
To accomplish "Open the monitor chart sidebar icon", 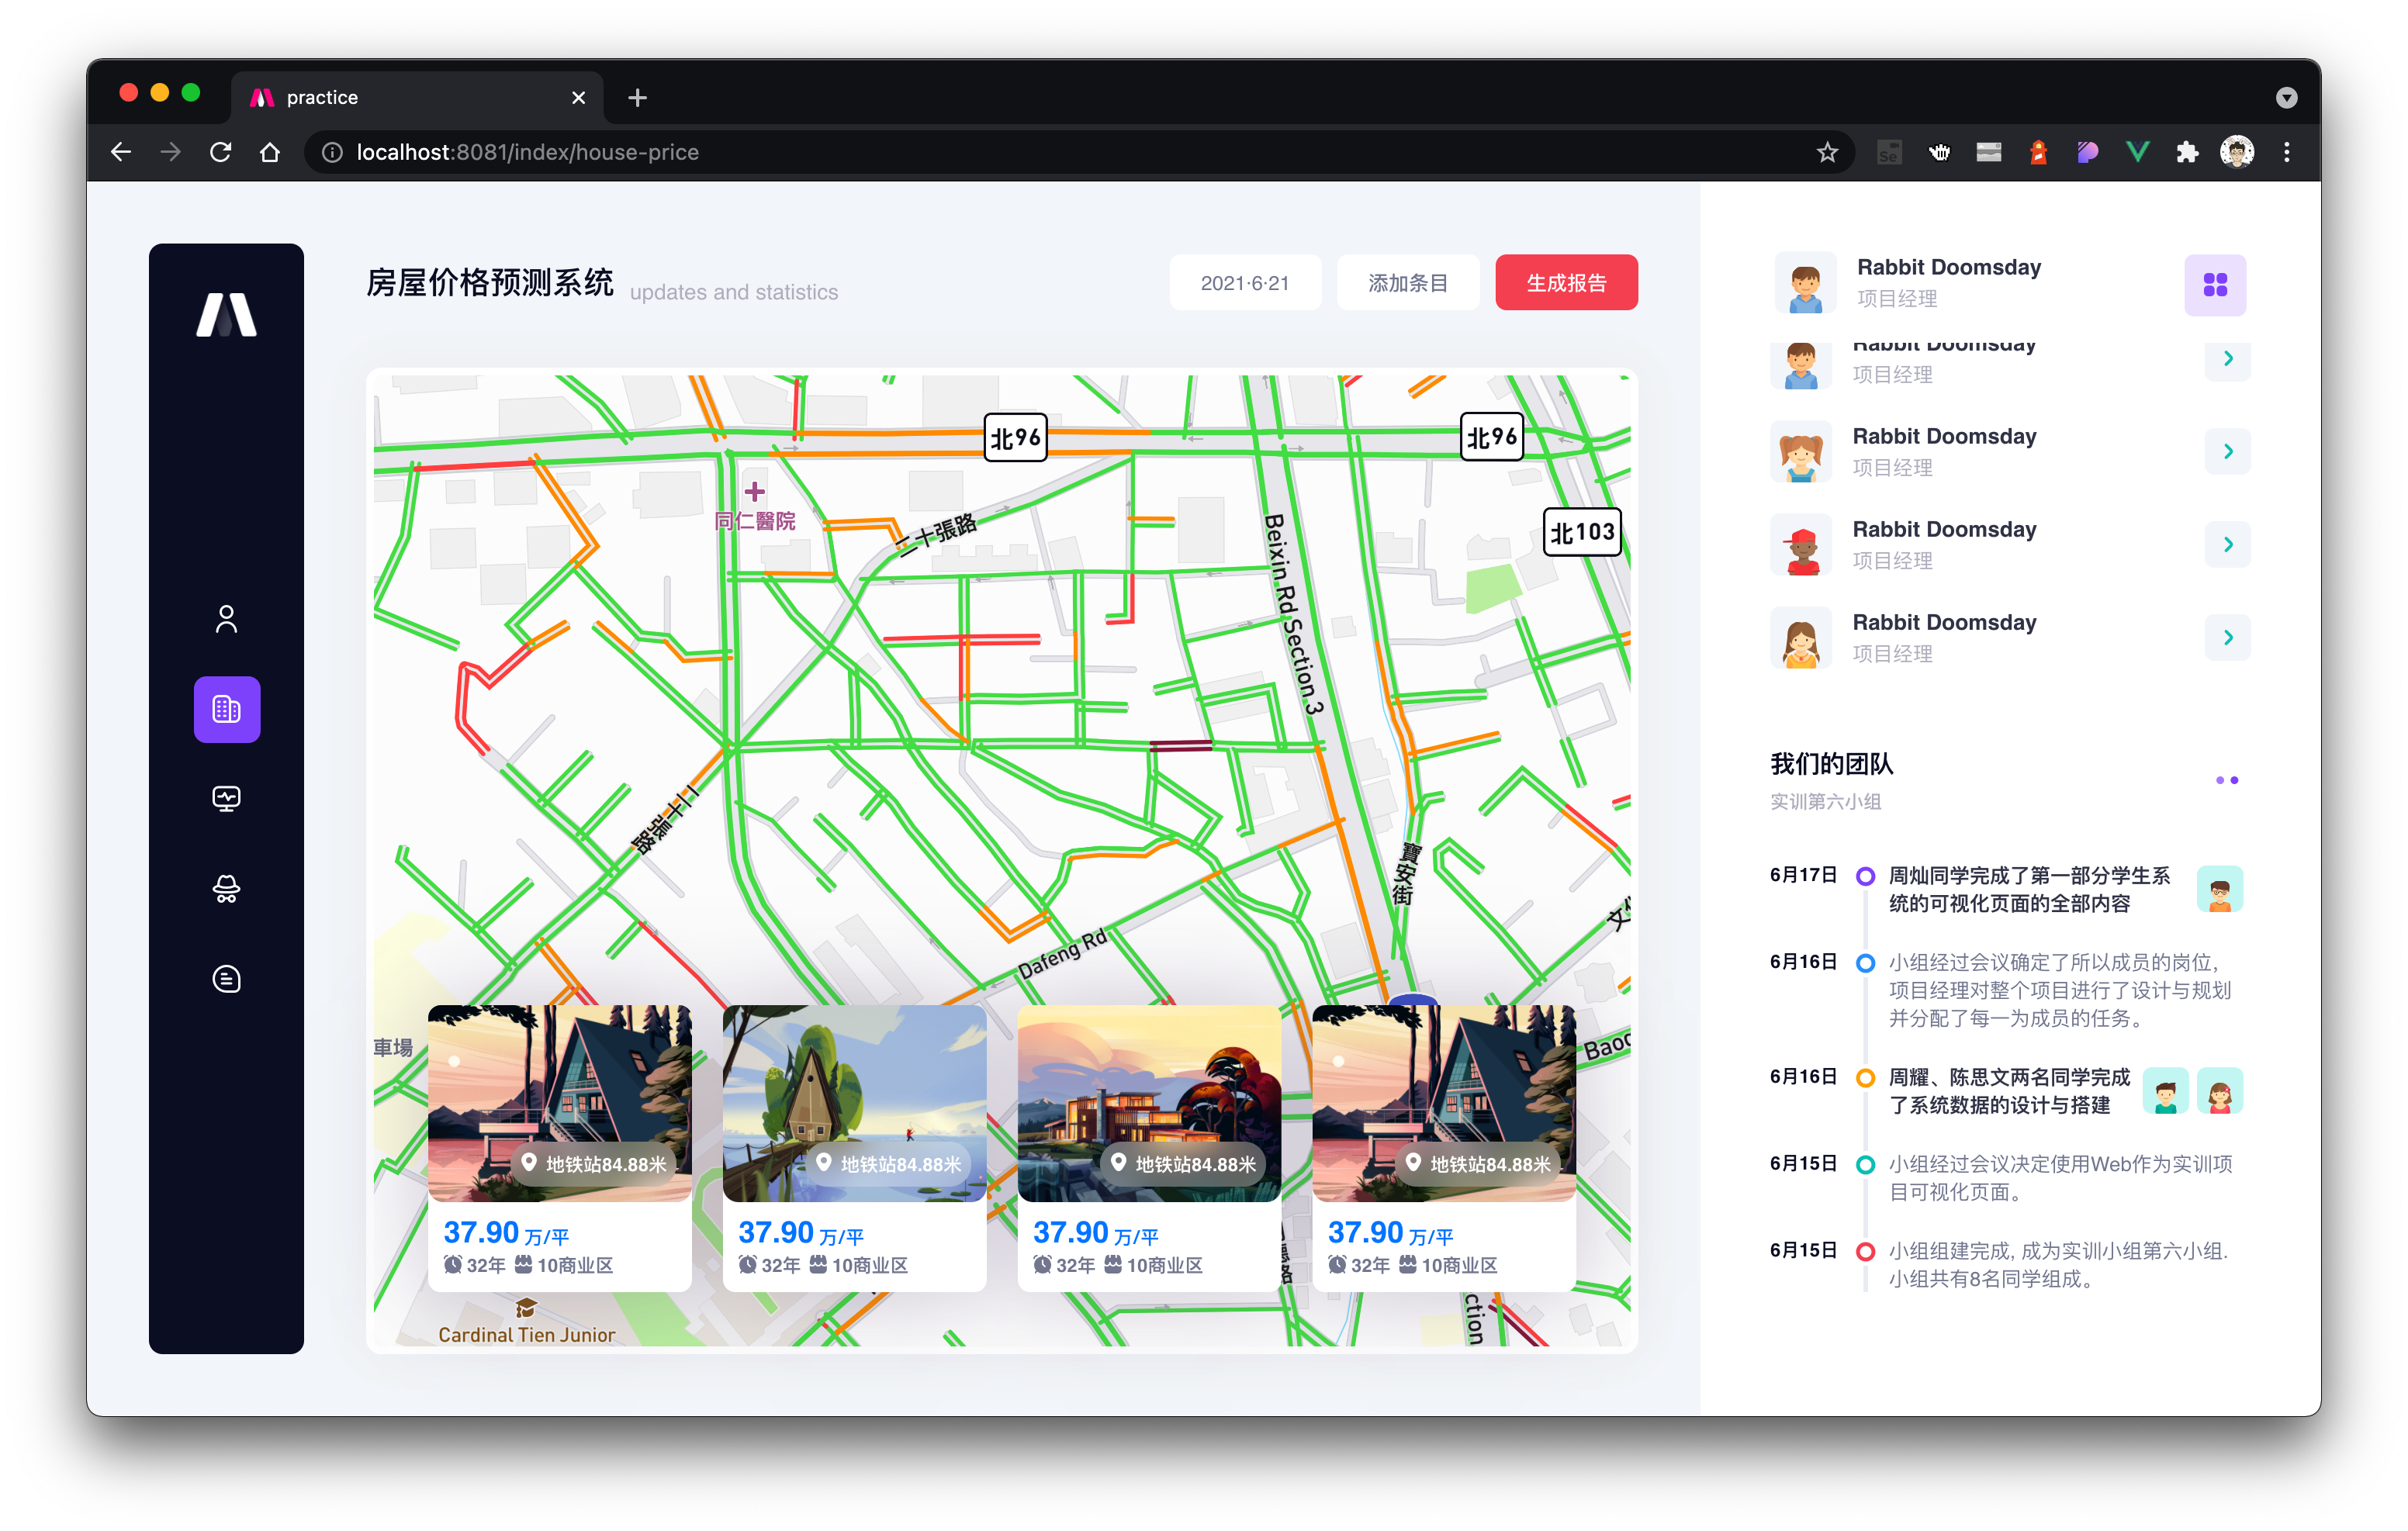I will coord(226,798).
